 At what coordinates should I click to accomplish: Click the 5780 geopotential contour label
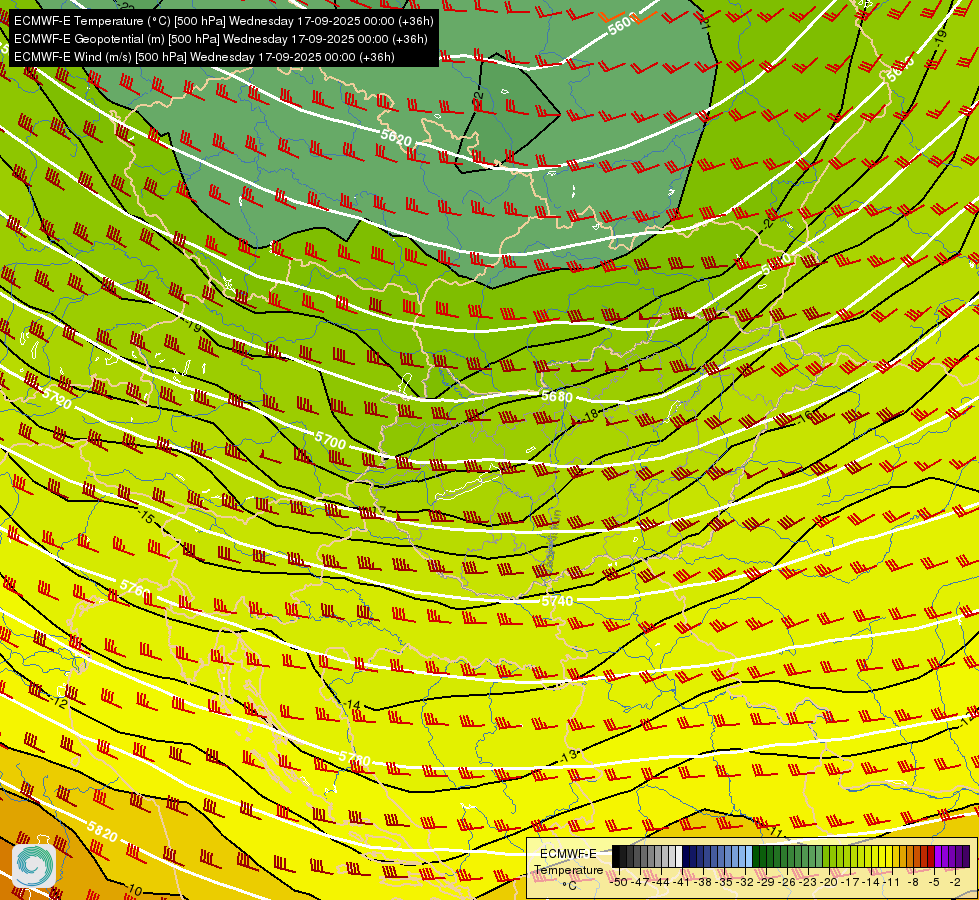click(x=355, y=759)
